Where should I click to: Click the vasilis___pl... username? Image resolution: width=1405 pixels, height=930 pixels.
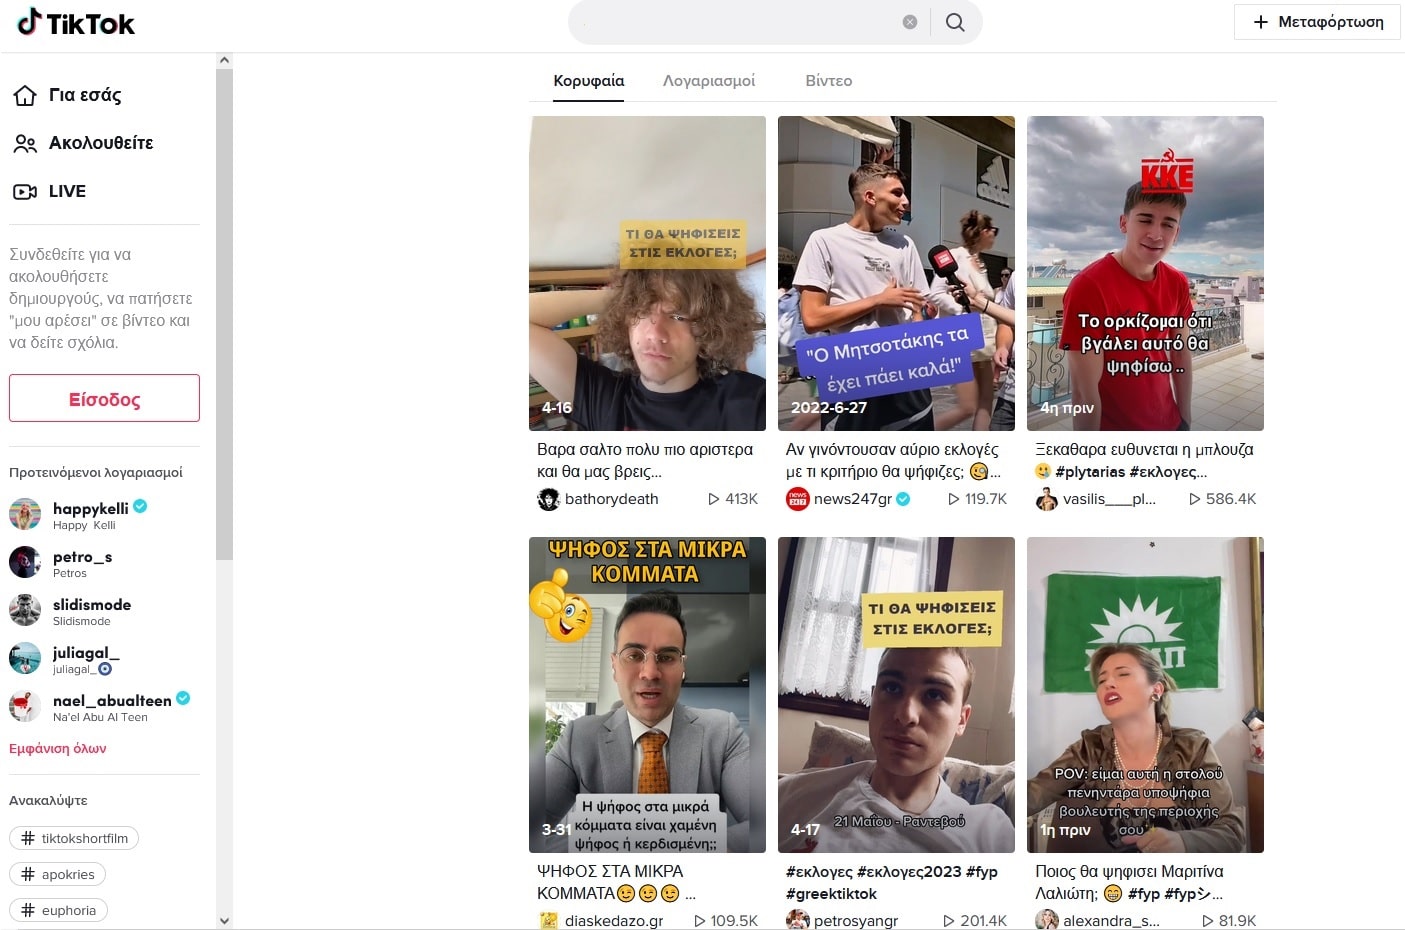pos(1109,499)
